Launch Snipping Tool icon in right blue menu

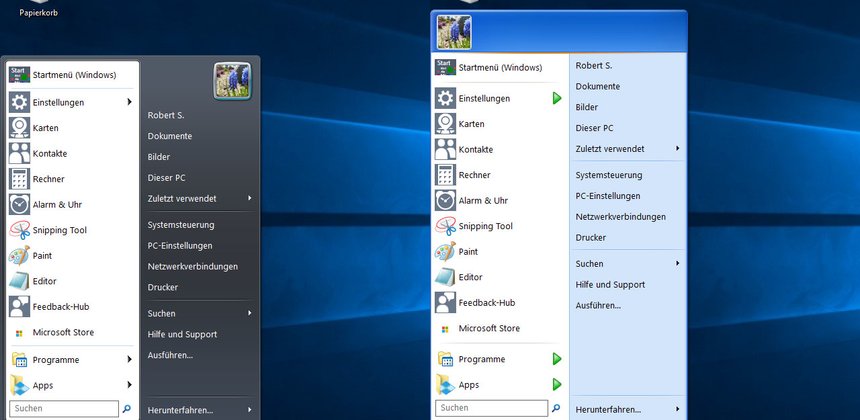[x=445, y=226]
